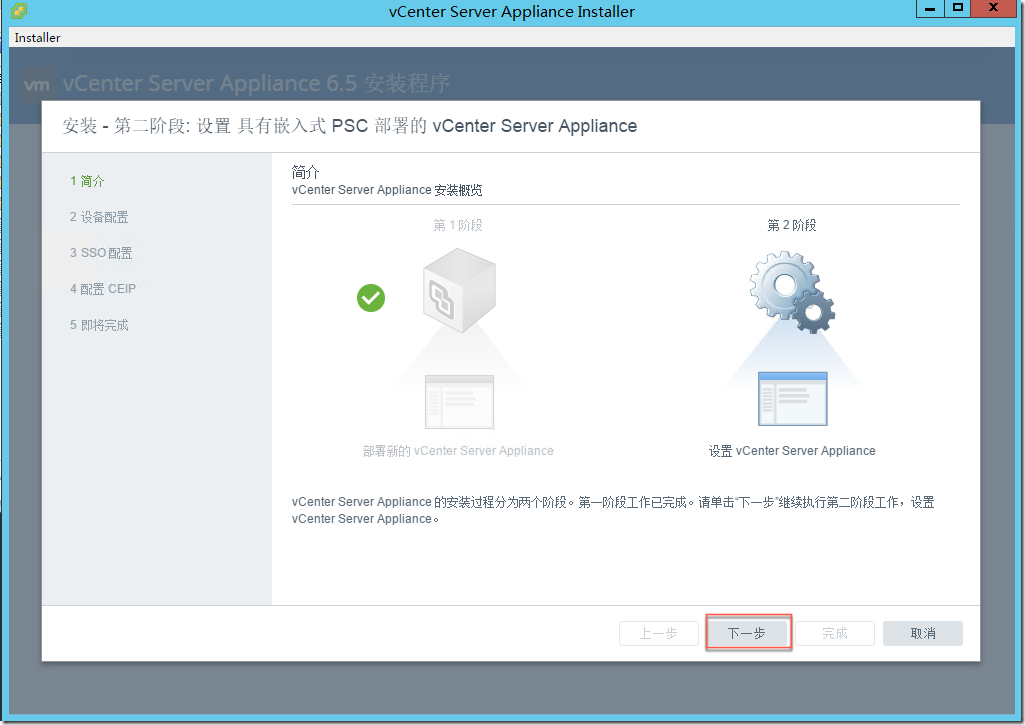Viewport: 1025px width, 725px height.
Task: Click the stage 1 window thumbnail icon
Action: point(459,401)
